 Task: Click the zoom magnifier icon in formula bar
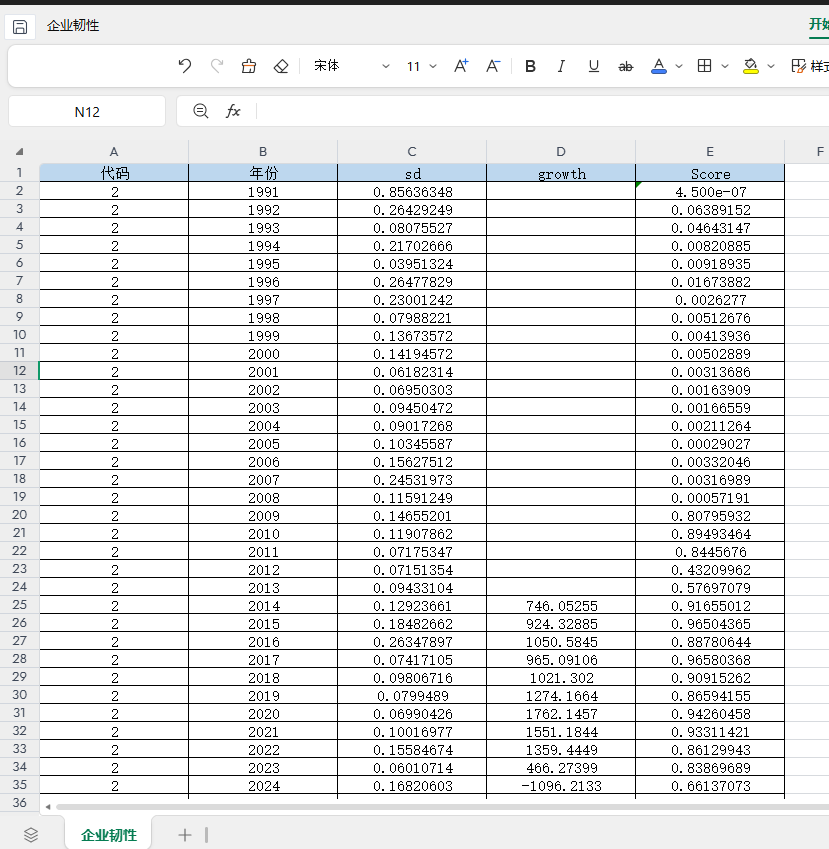tap(200, 111)
